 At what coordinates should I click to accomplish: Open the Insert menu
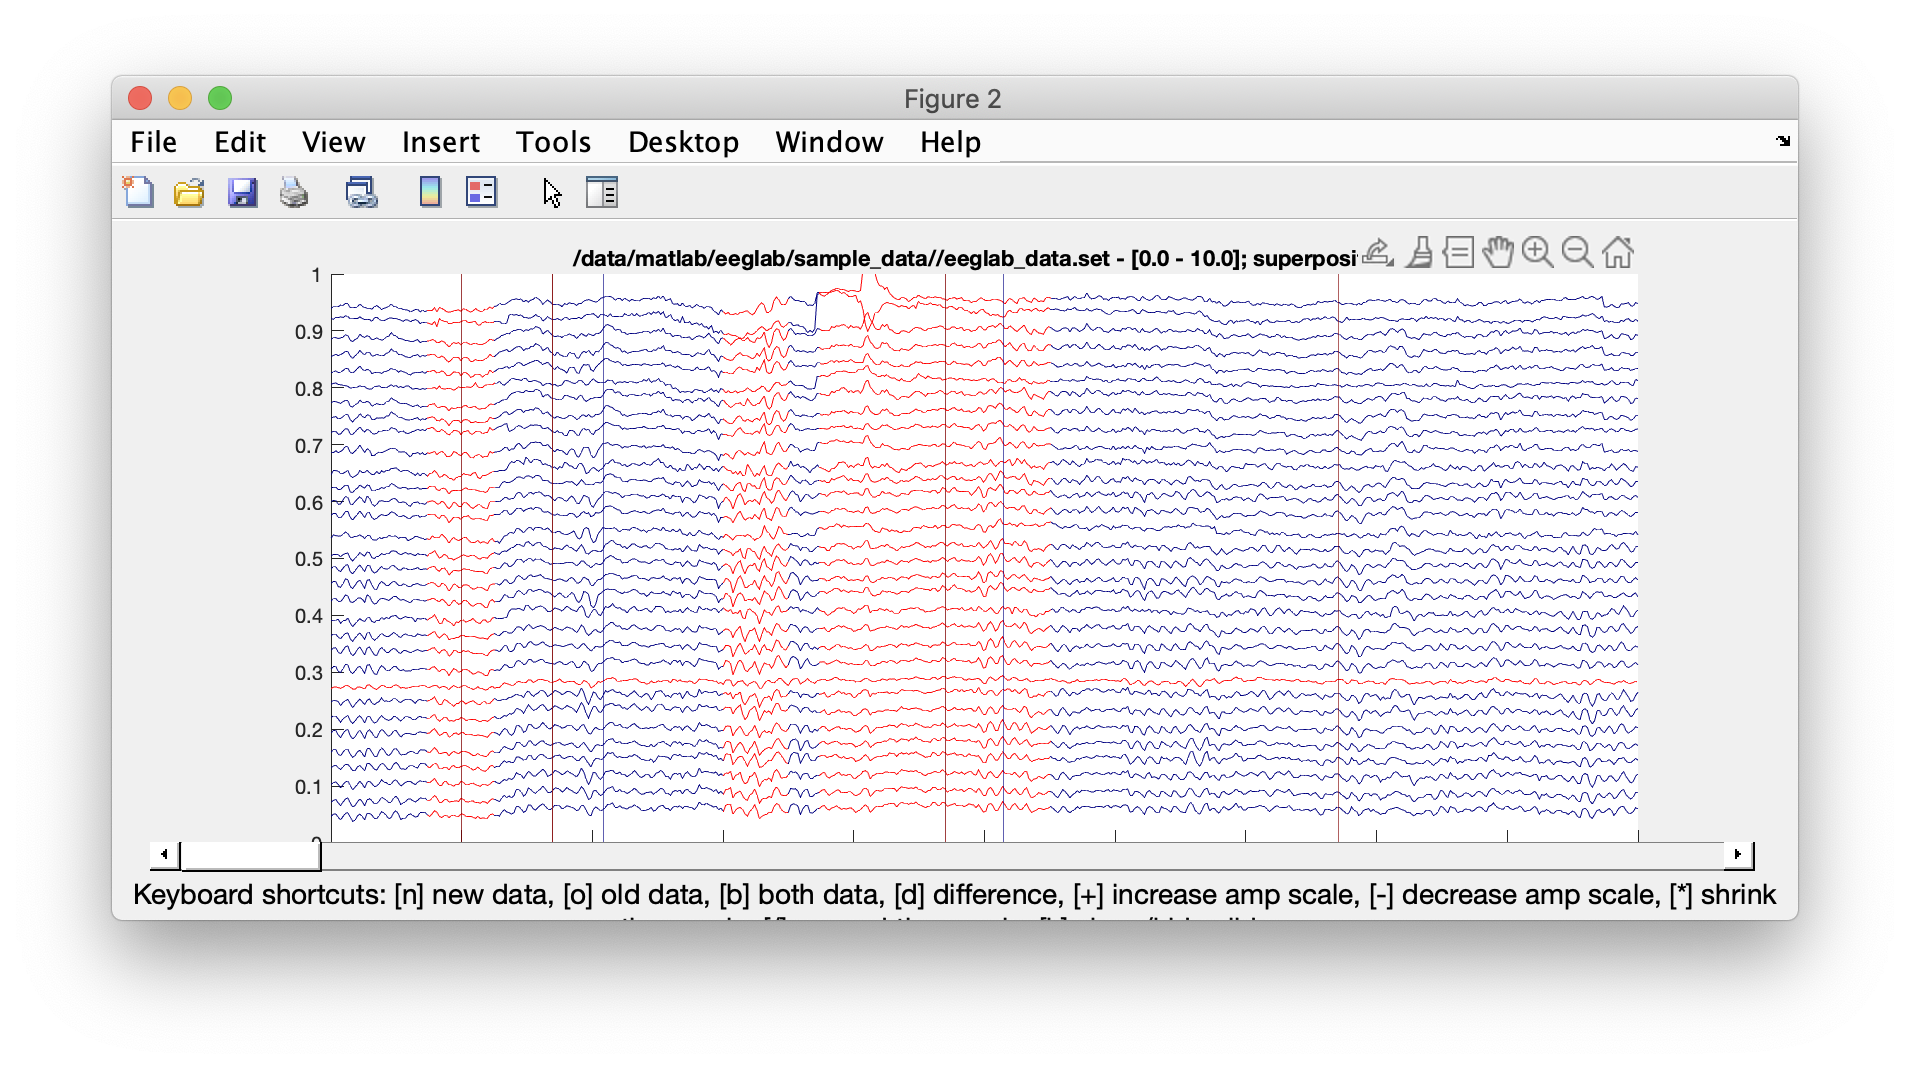[440, 142]
